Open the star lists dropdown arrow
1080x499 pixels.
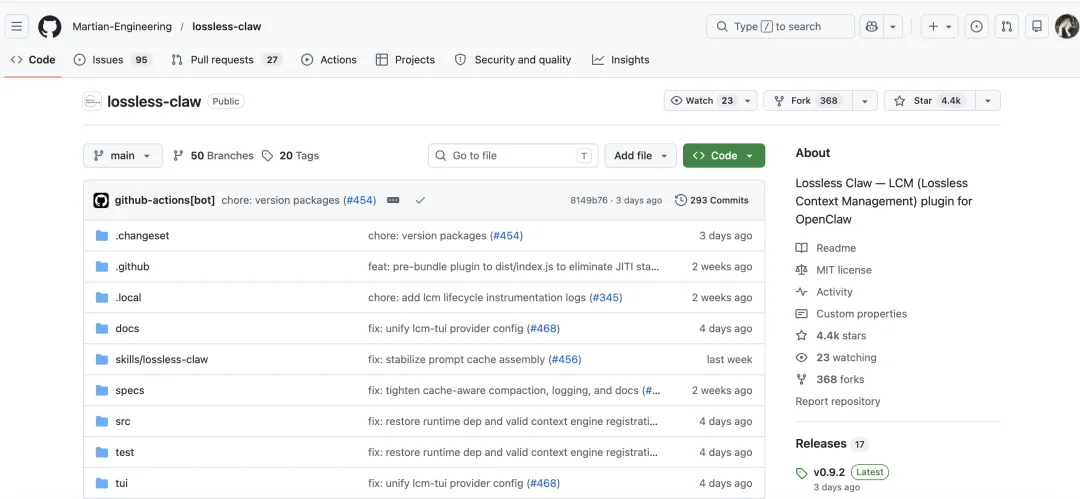point(988,101)
